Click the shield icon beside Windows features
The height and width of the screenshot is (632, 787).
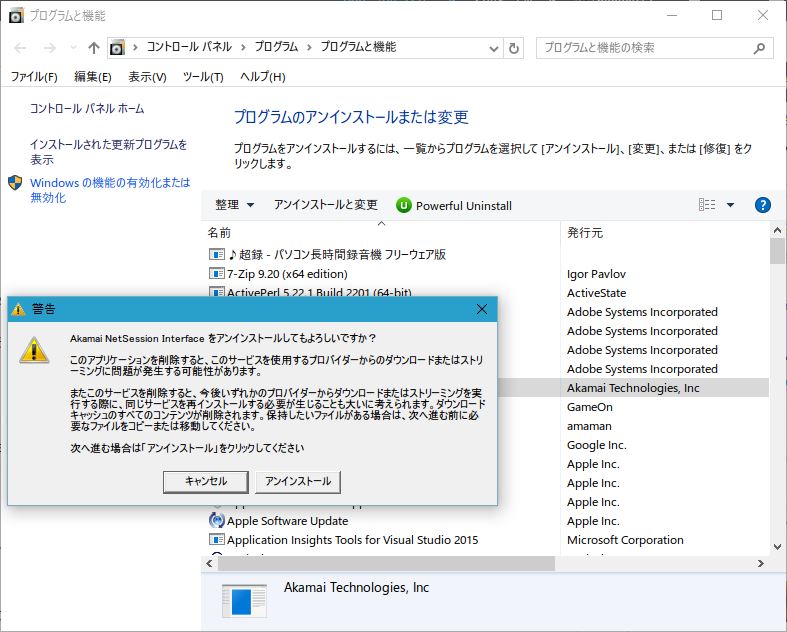(15, 183)
